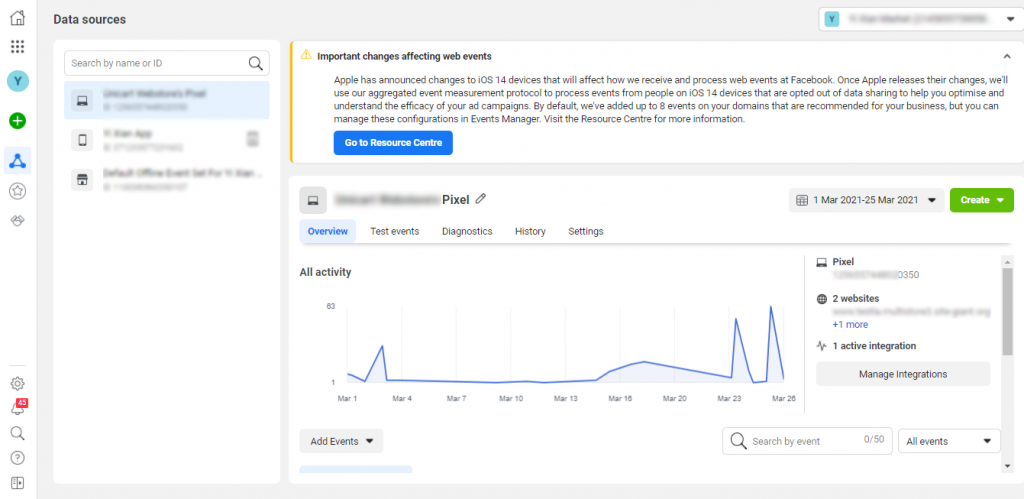Click the Data sources page heading

[89, 20]
